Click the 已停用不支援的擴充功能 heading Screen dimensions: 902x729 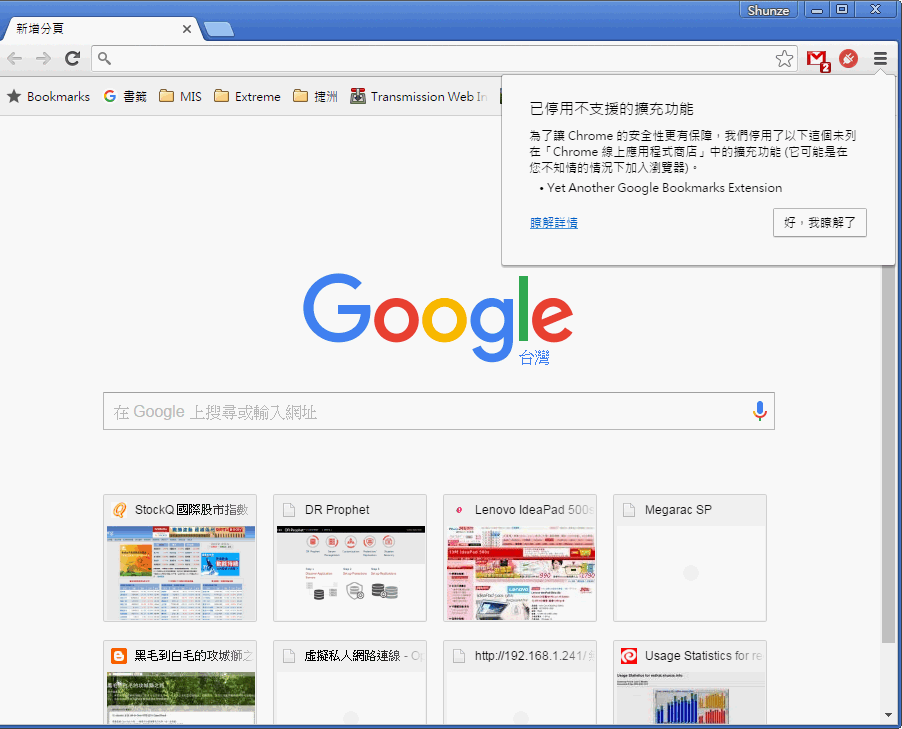[x=611, y=109]
